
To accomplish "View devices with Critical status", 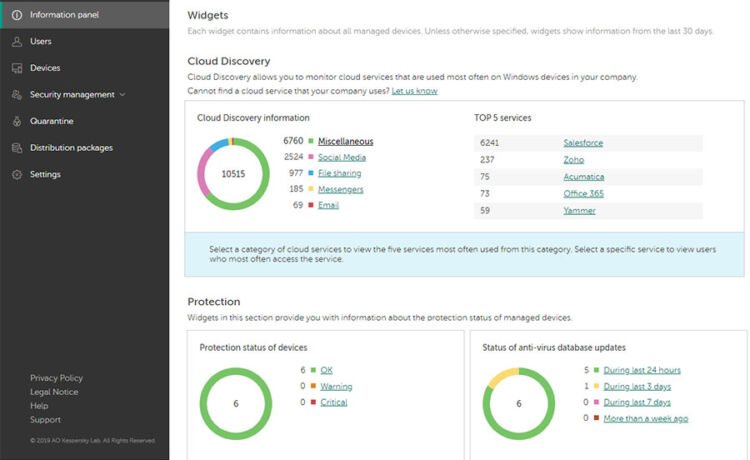I will (x=333, y=402).
